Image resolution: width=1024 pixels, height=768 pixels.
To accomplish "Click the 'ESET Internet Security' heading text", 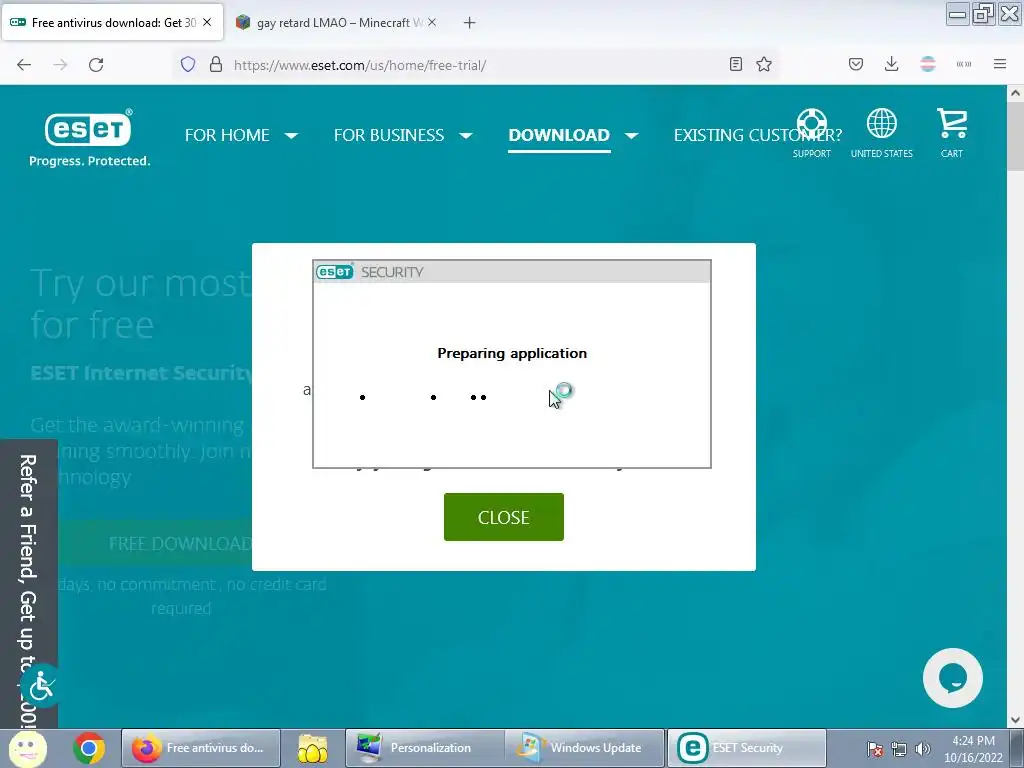I will (141, 372).
